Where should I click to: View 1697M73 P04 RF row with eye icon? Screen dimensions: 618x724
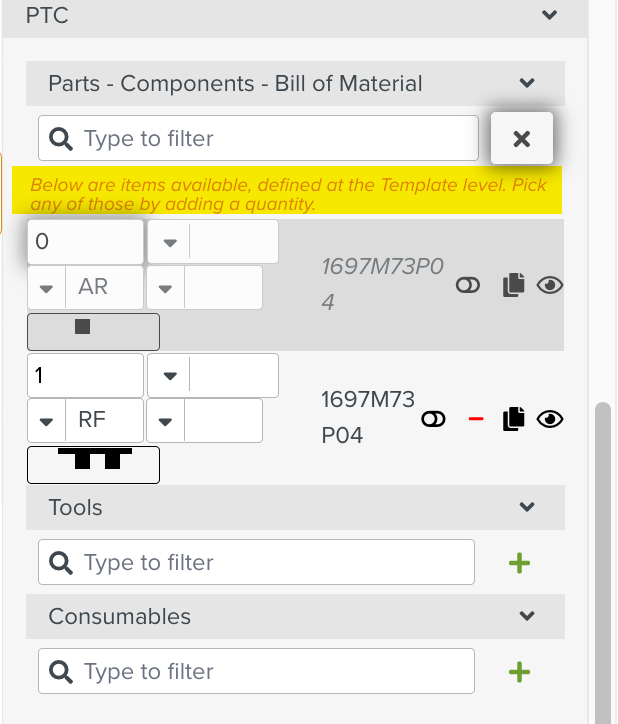click(550, 419)
